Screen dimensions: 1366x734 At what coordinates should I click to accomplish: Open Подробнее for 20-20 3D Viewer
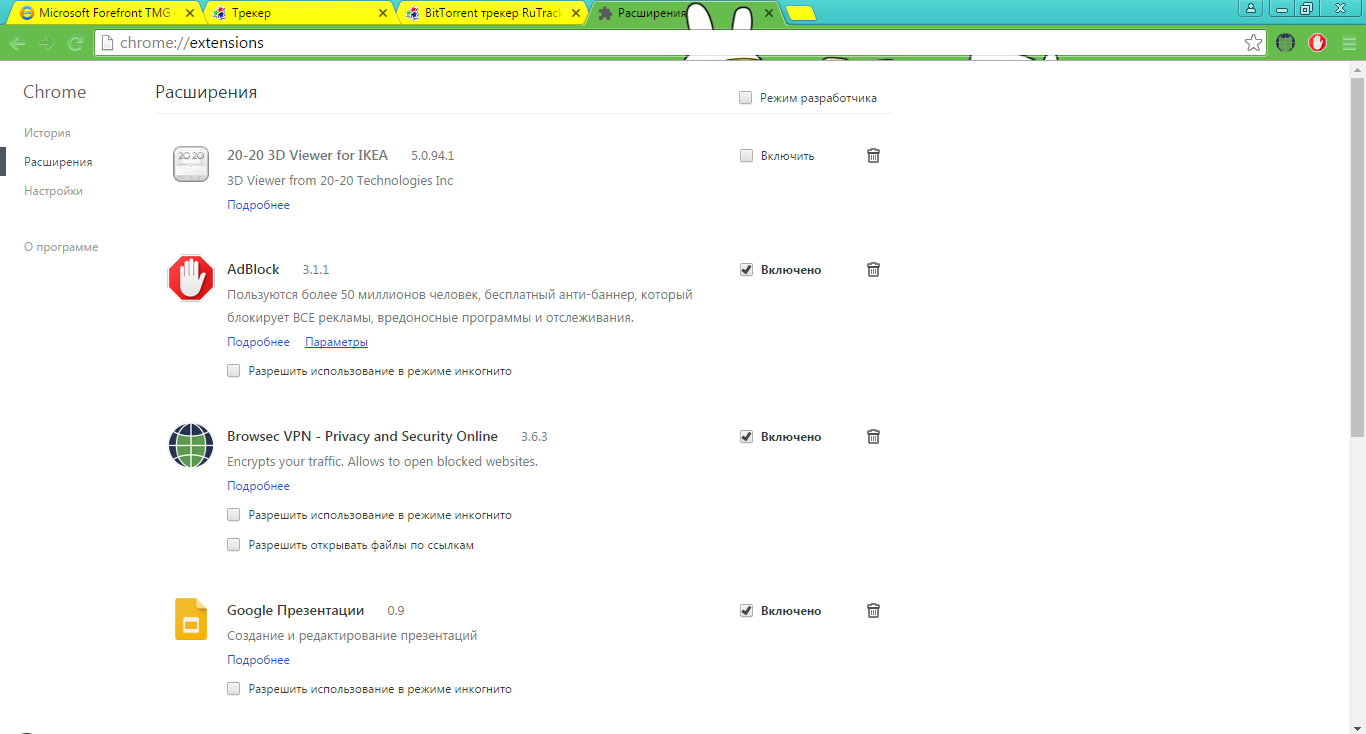point(258,205)
